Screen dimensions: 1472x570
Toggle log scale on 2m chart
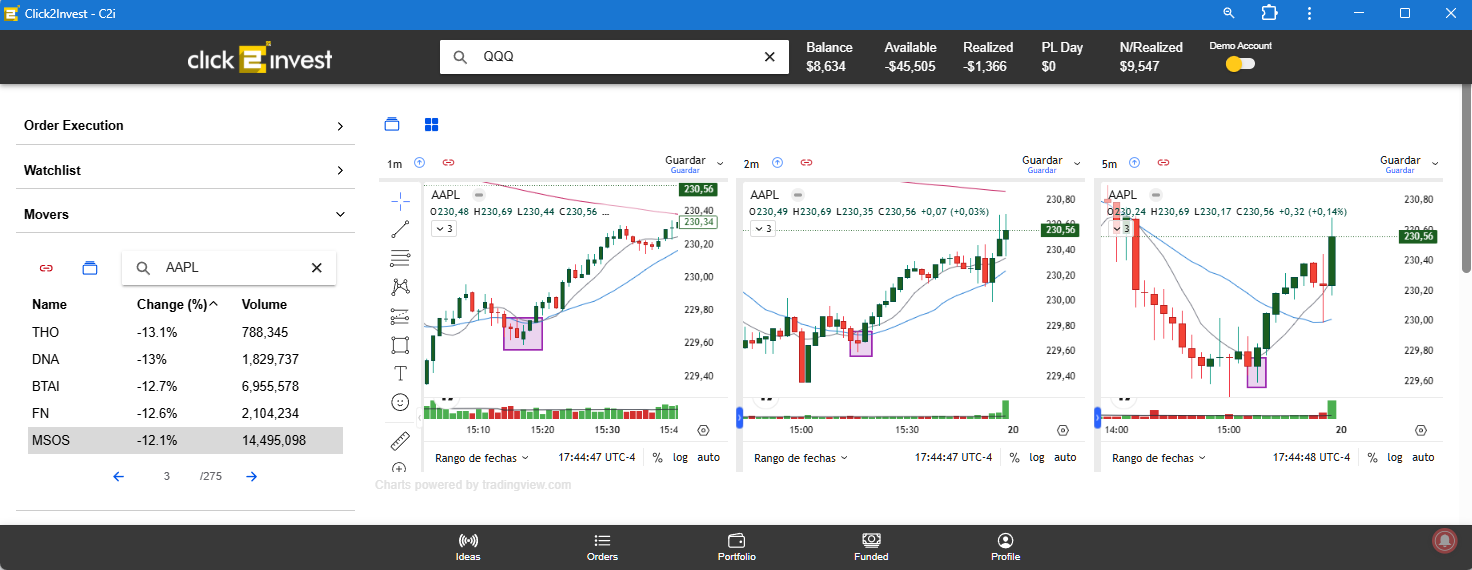click(1036, 457)
